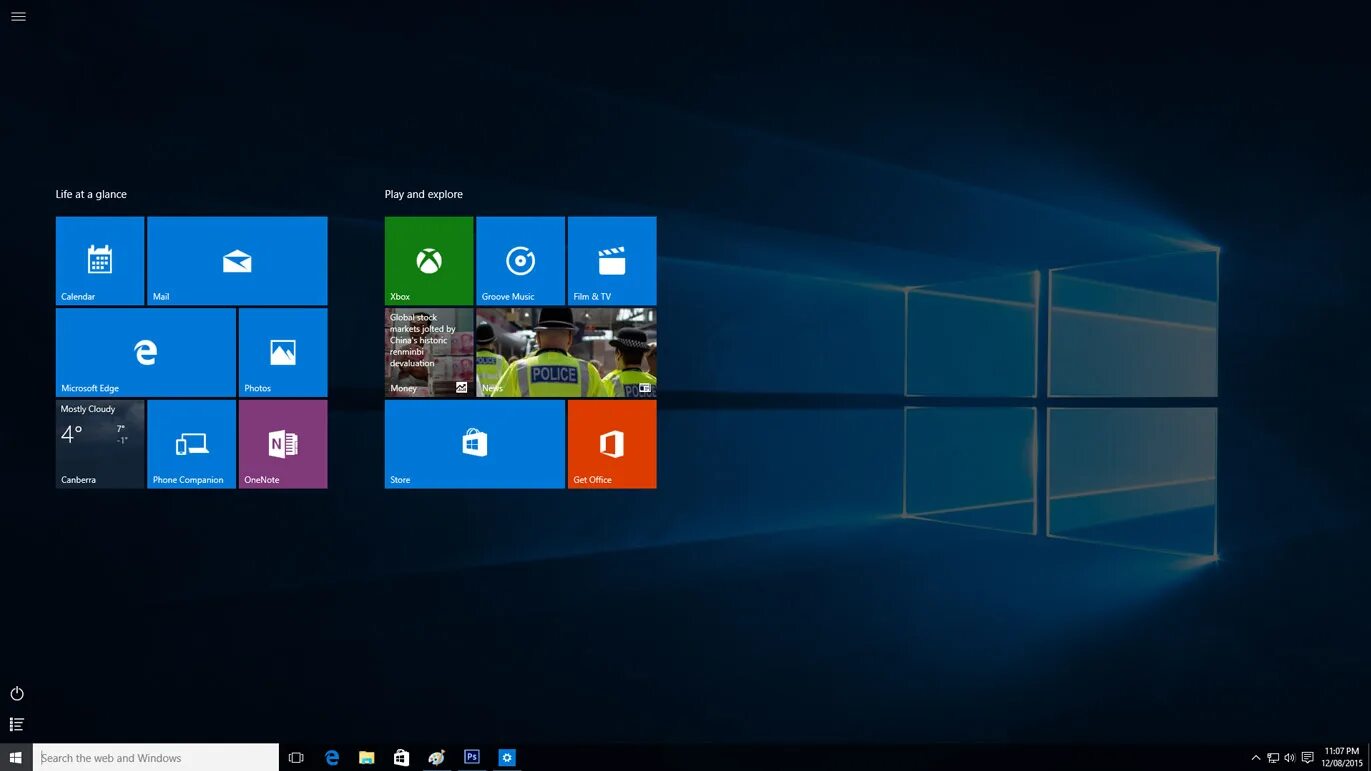The image size is (1371, 771).
Task: Click the Windows Start button
Action: click(x=15, y=758)
